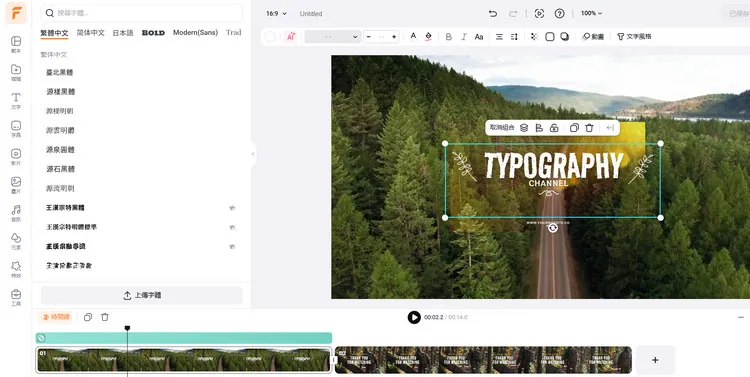The height and width of the screenshot is (377, 750).
Task: Delete selected group from floating toolbar
Action: (589, 128)
